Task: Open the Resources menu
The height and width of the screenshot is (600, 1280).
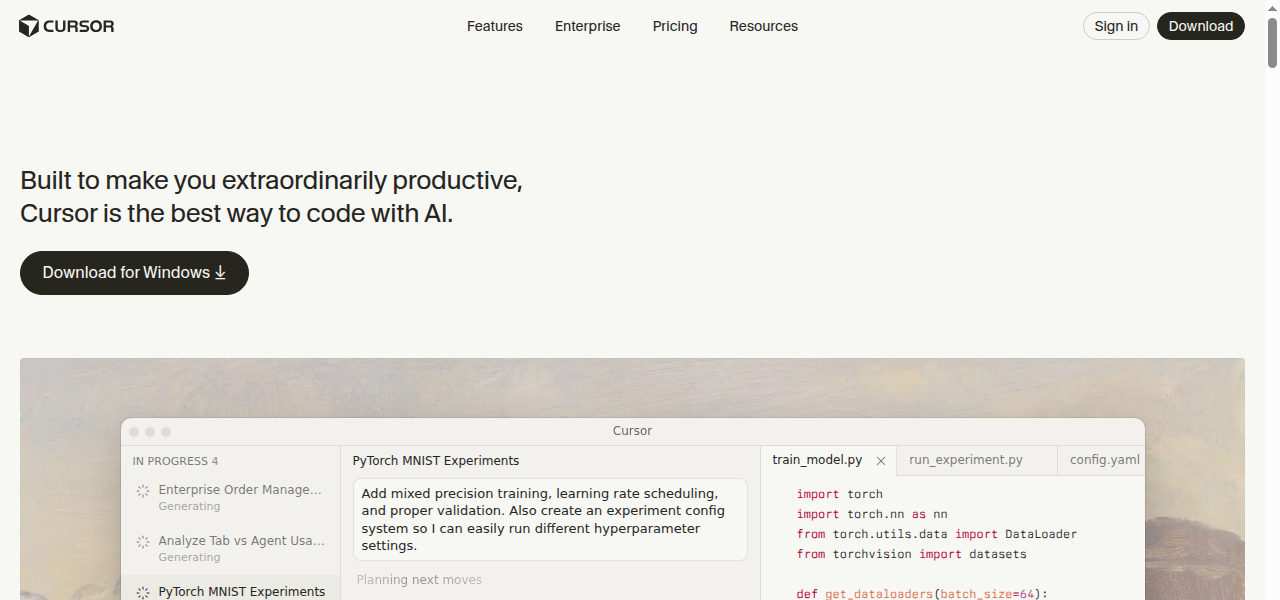Action: 763,26
